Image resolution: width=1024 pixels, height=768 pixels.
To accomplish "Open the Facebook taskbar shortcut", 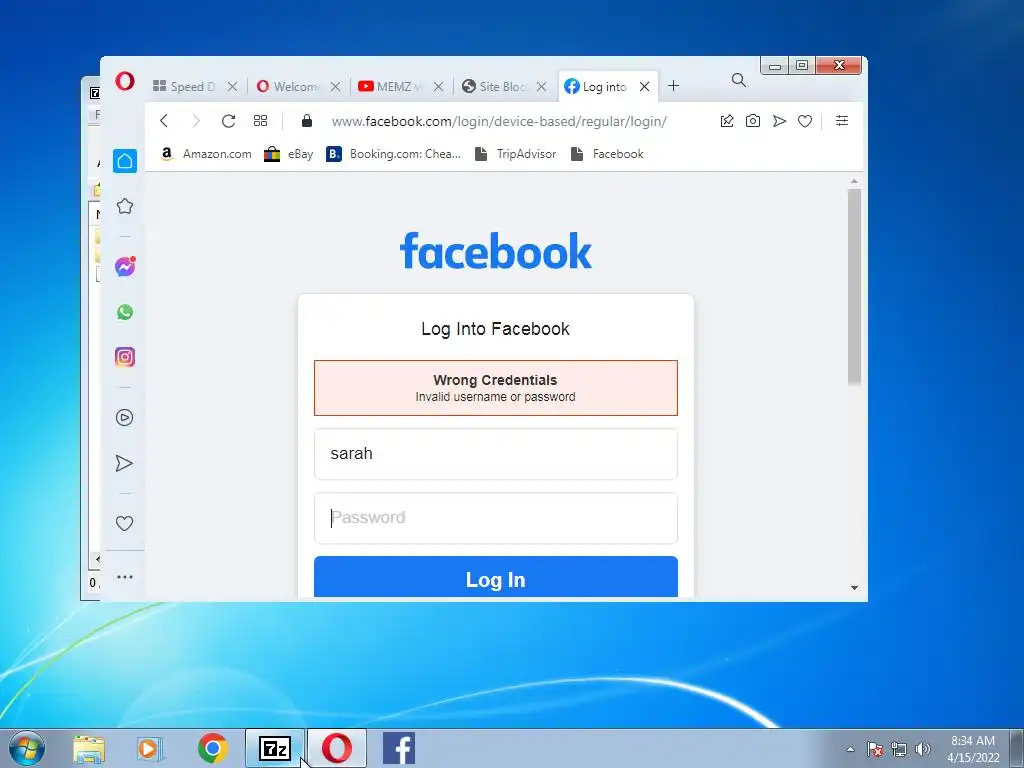I will [398, 748].
